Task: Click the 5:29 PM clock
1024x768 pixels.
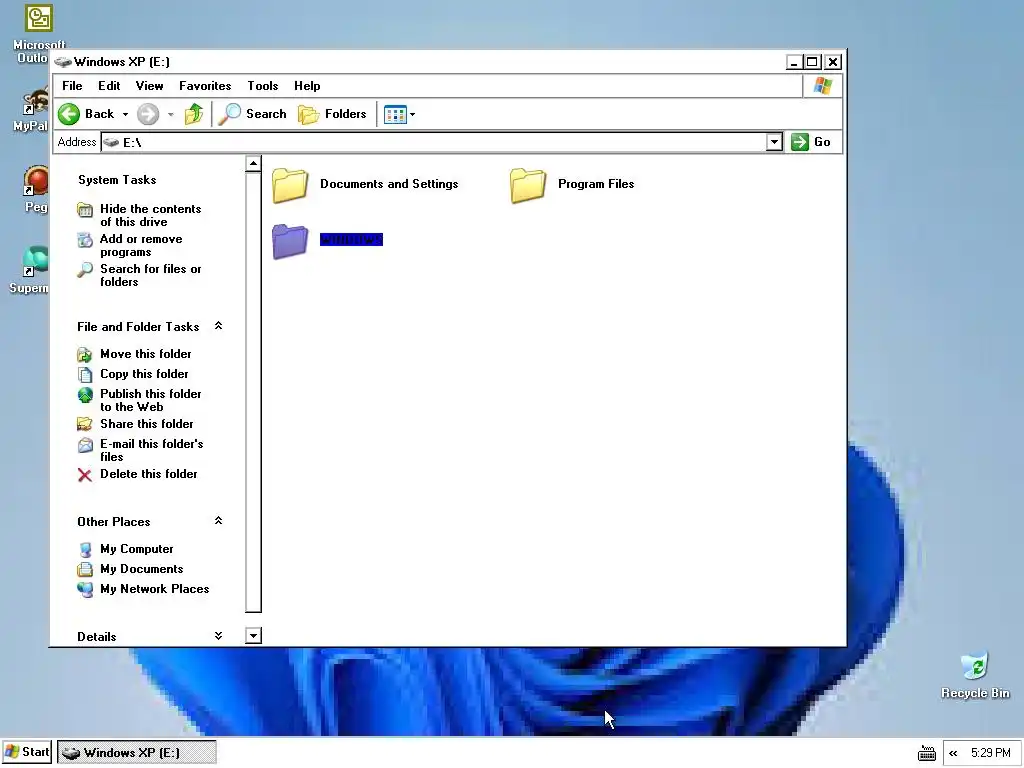Action: (x=990, y=753)
